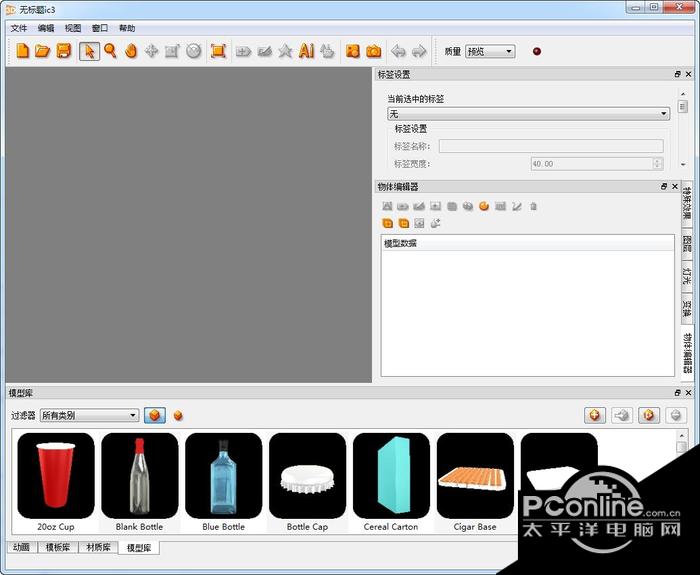Click the star icon in the toolbar

[x=285, y=51]
